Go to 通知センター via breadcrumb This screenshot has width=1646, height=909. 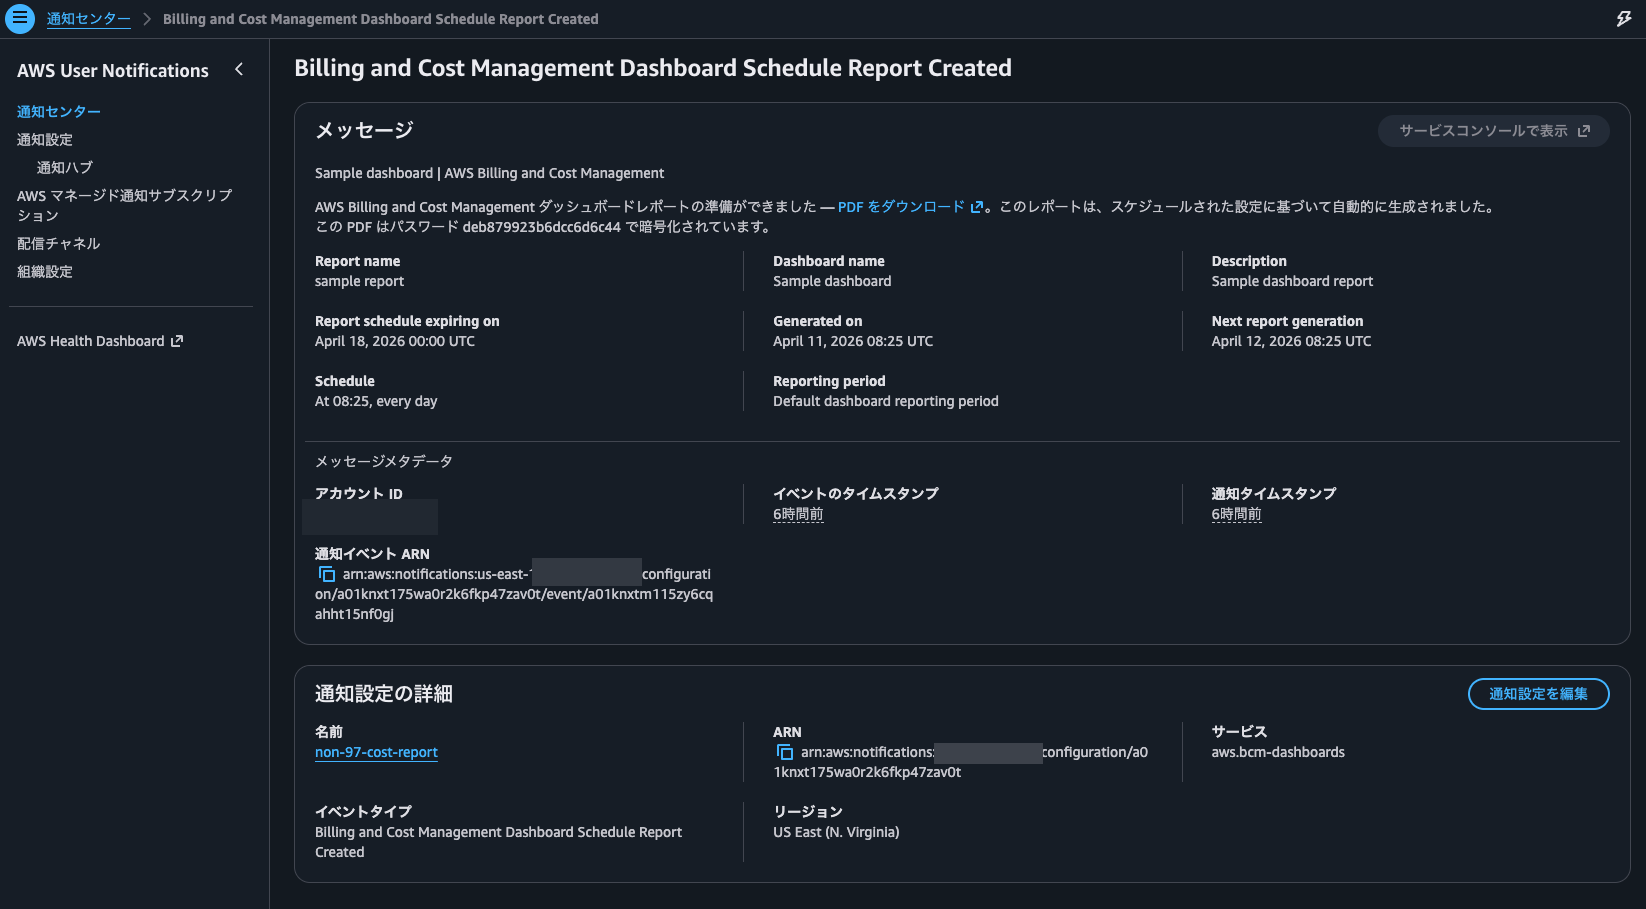click(x=88, y=18)
